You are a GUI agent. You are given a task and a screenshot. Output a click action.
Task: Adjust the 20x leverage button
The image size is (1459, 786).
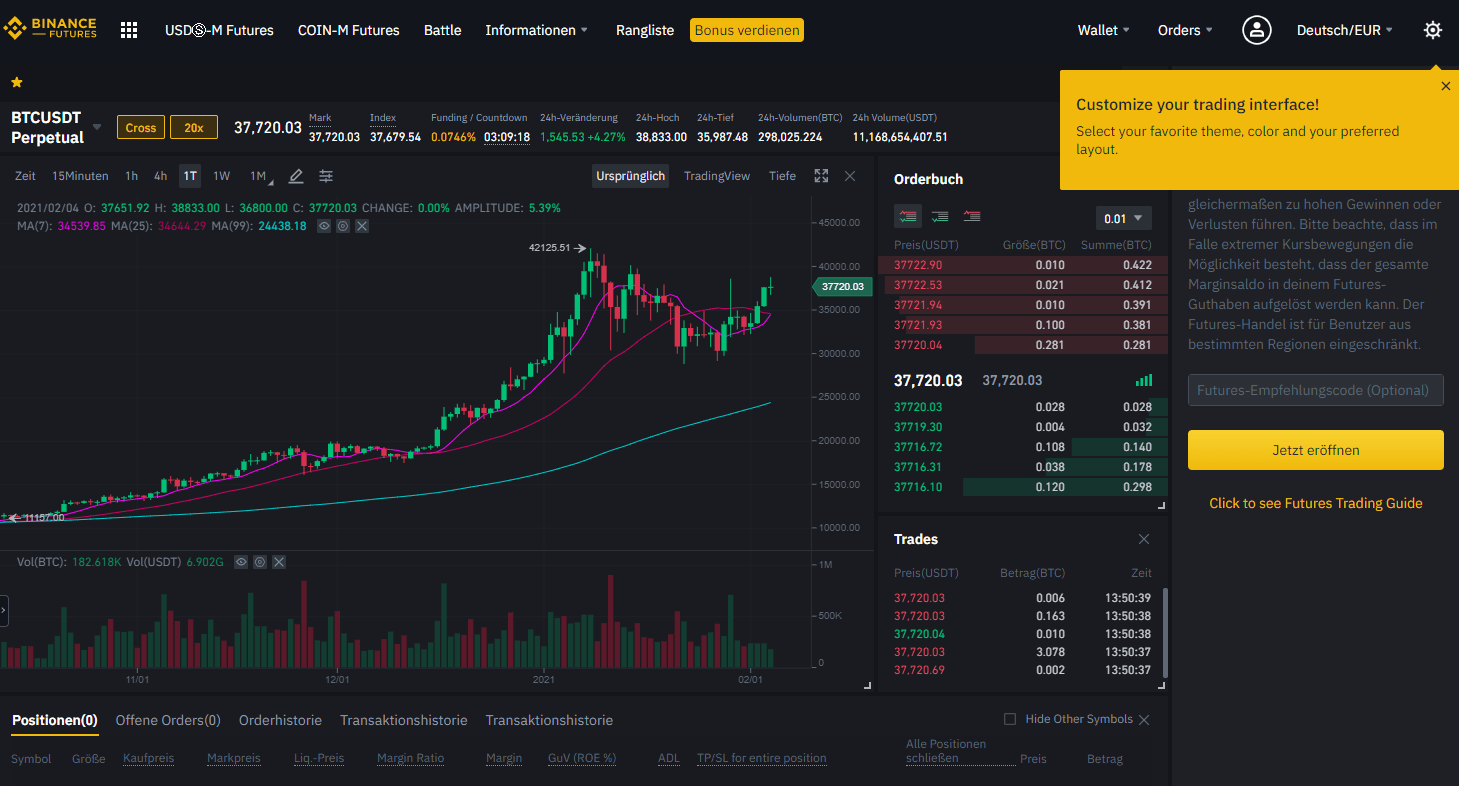pyautogui.click(x=194, y=127)
